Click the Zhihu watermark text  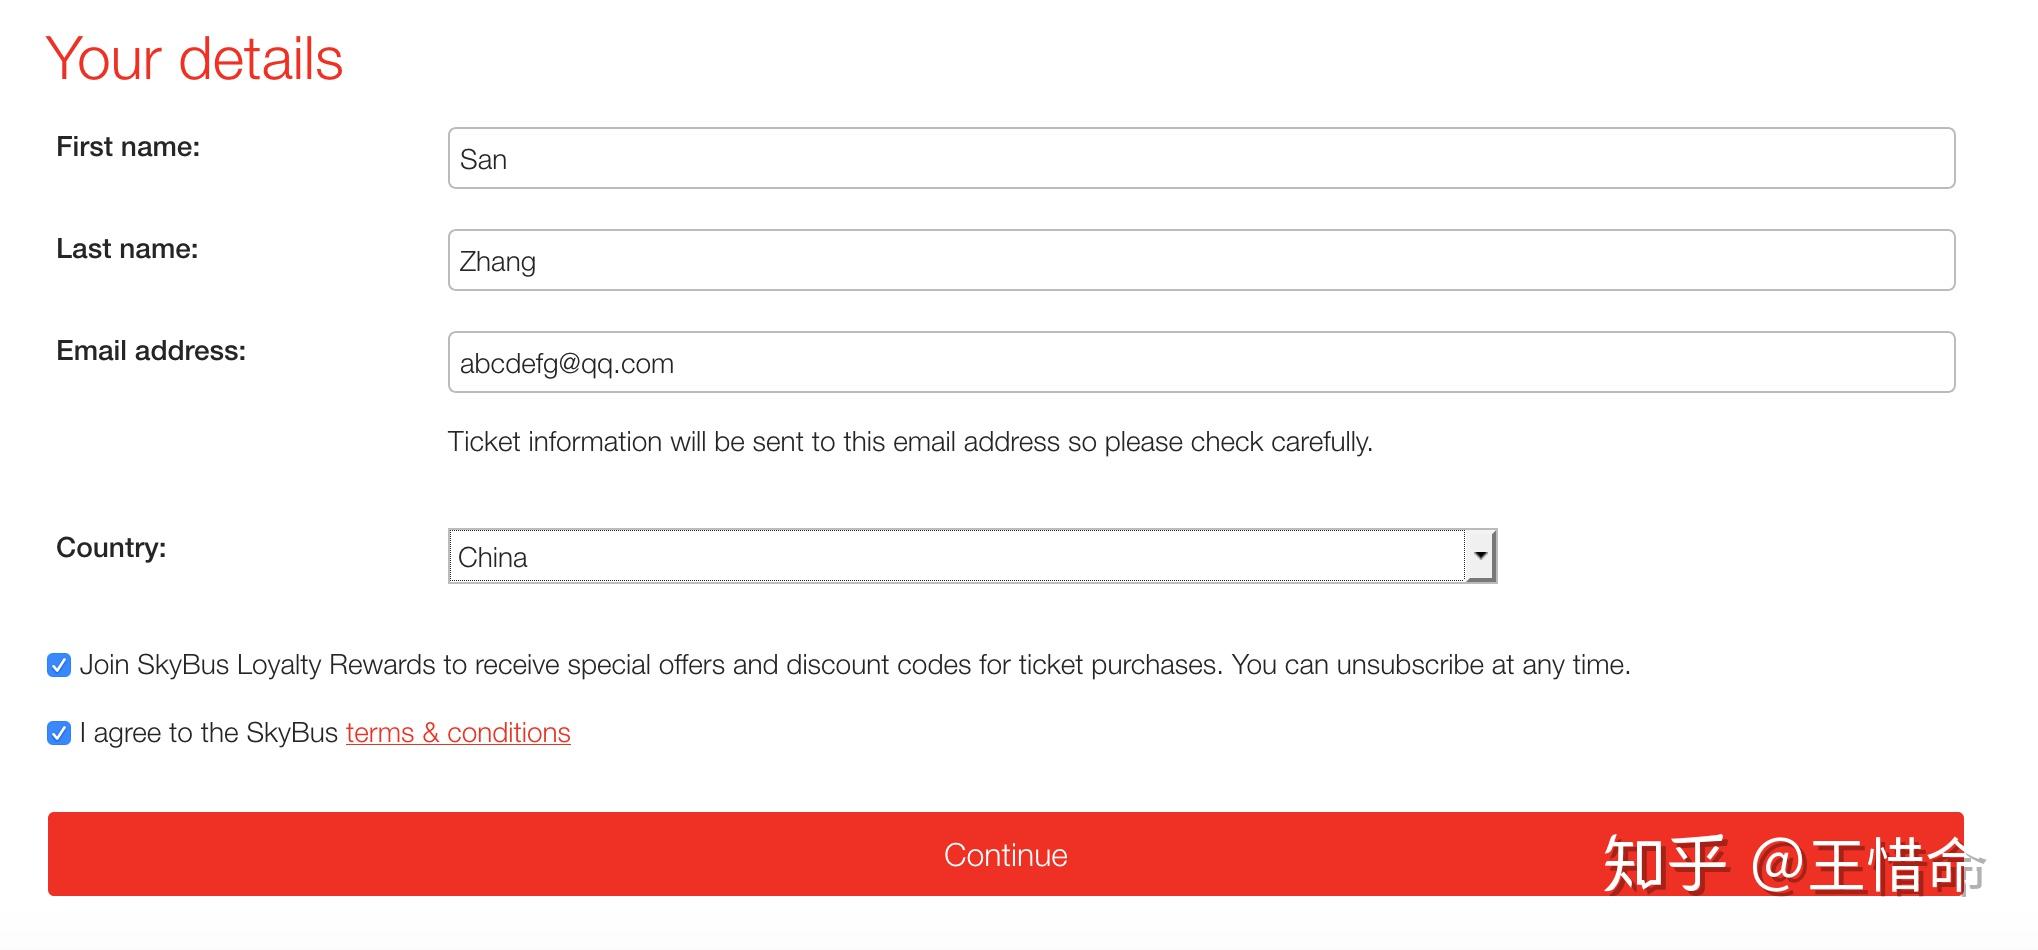tap(1792, 863)
